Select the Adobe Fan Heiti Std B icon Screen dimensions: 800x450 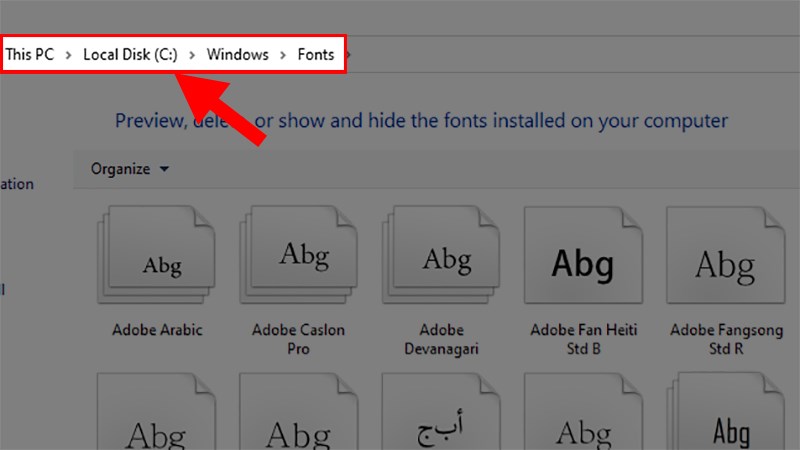click(583, 262)
